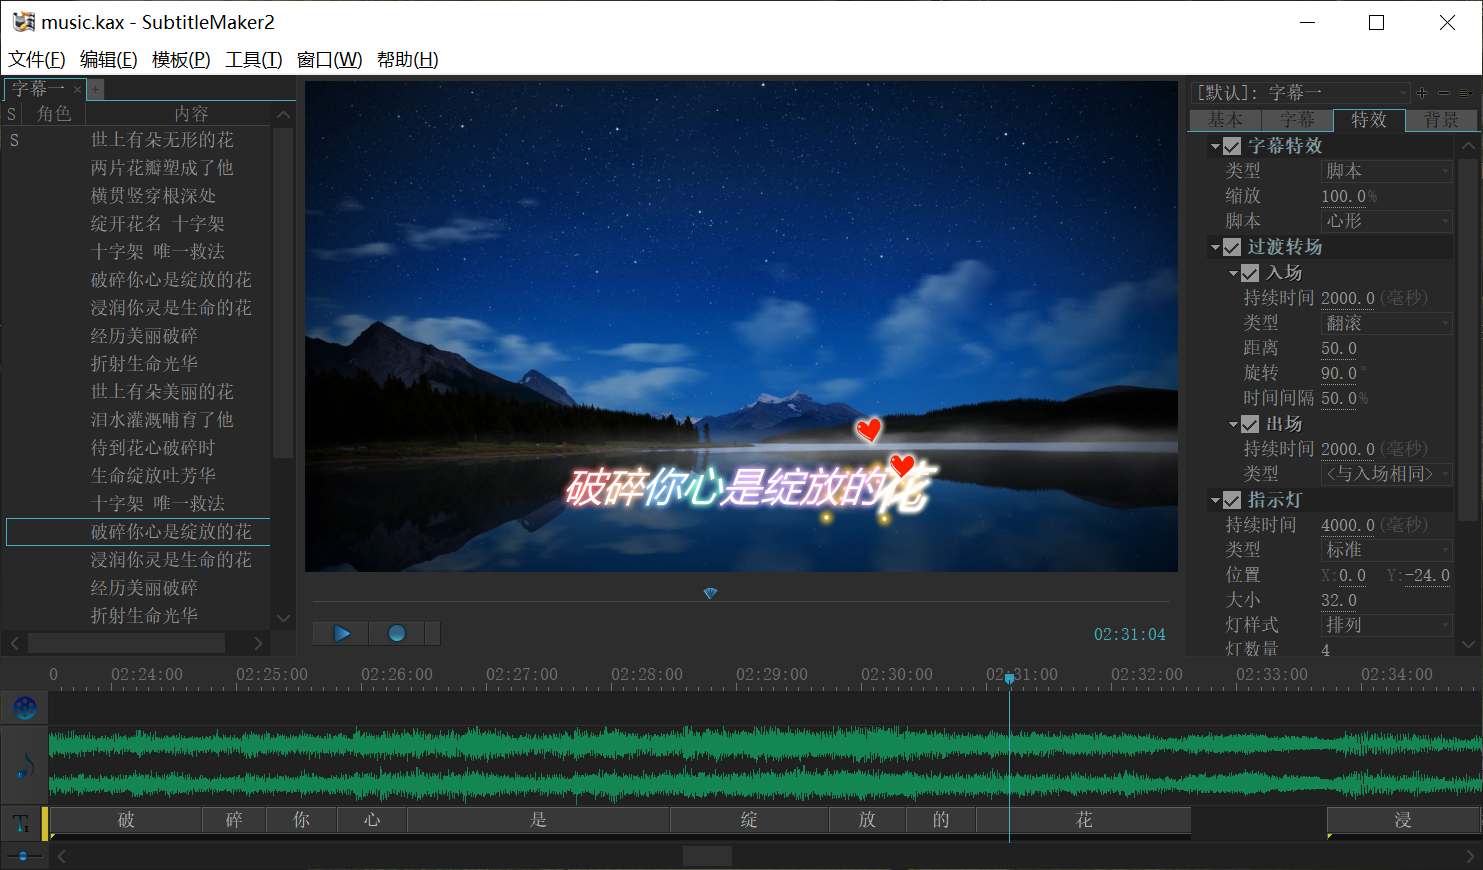The height and width of the screenshot is (870, 1483).
Task: Uncheck the 过渡转场 checkbox
Action: pyautogui.click(x=1232, y=247)
